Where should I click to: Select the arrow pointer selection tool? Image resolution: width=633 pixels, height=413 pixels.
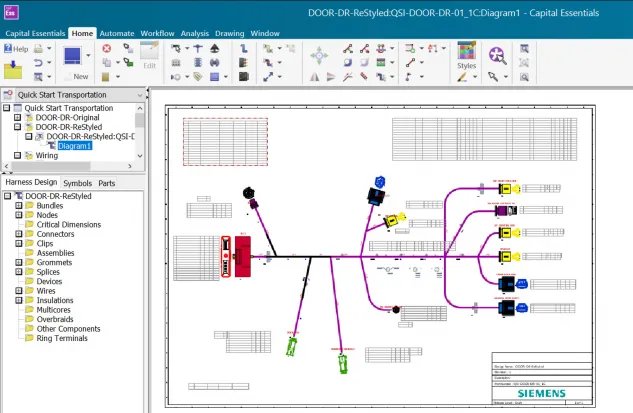(493, 76)
